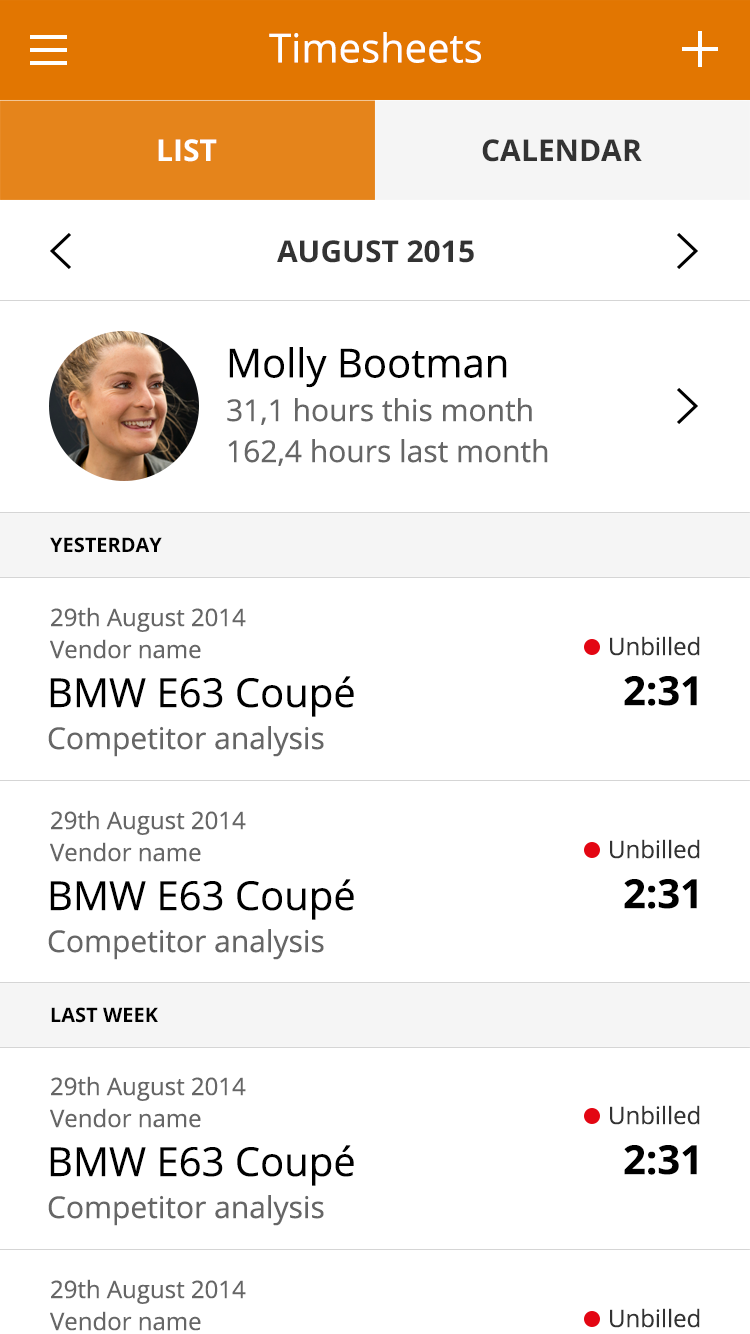The height and width of the screenshot is (1334, 750).
Task: Open second BMW E63 Coupé entry under Yesterday
Action: 375,882
